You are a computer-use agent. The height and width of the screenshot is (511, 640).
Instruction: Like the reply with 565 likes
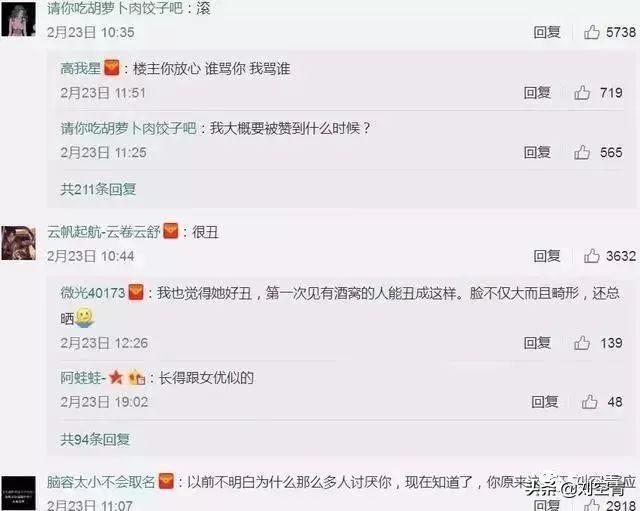tap(582, 153)
